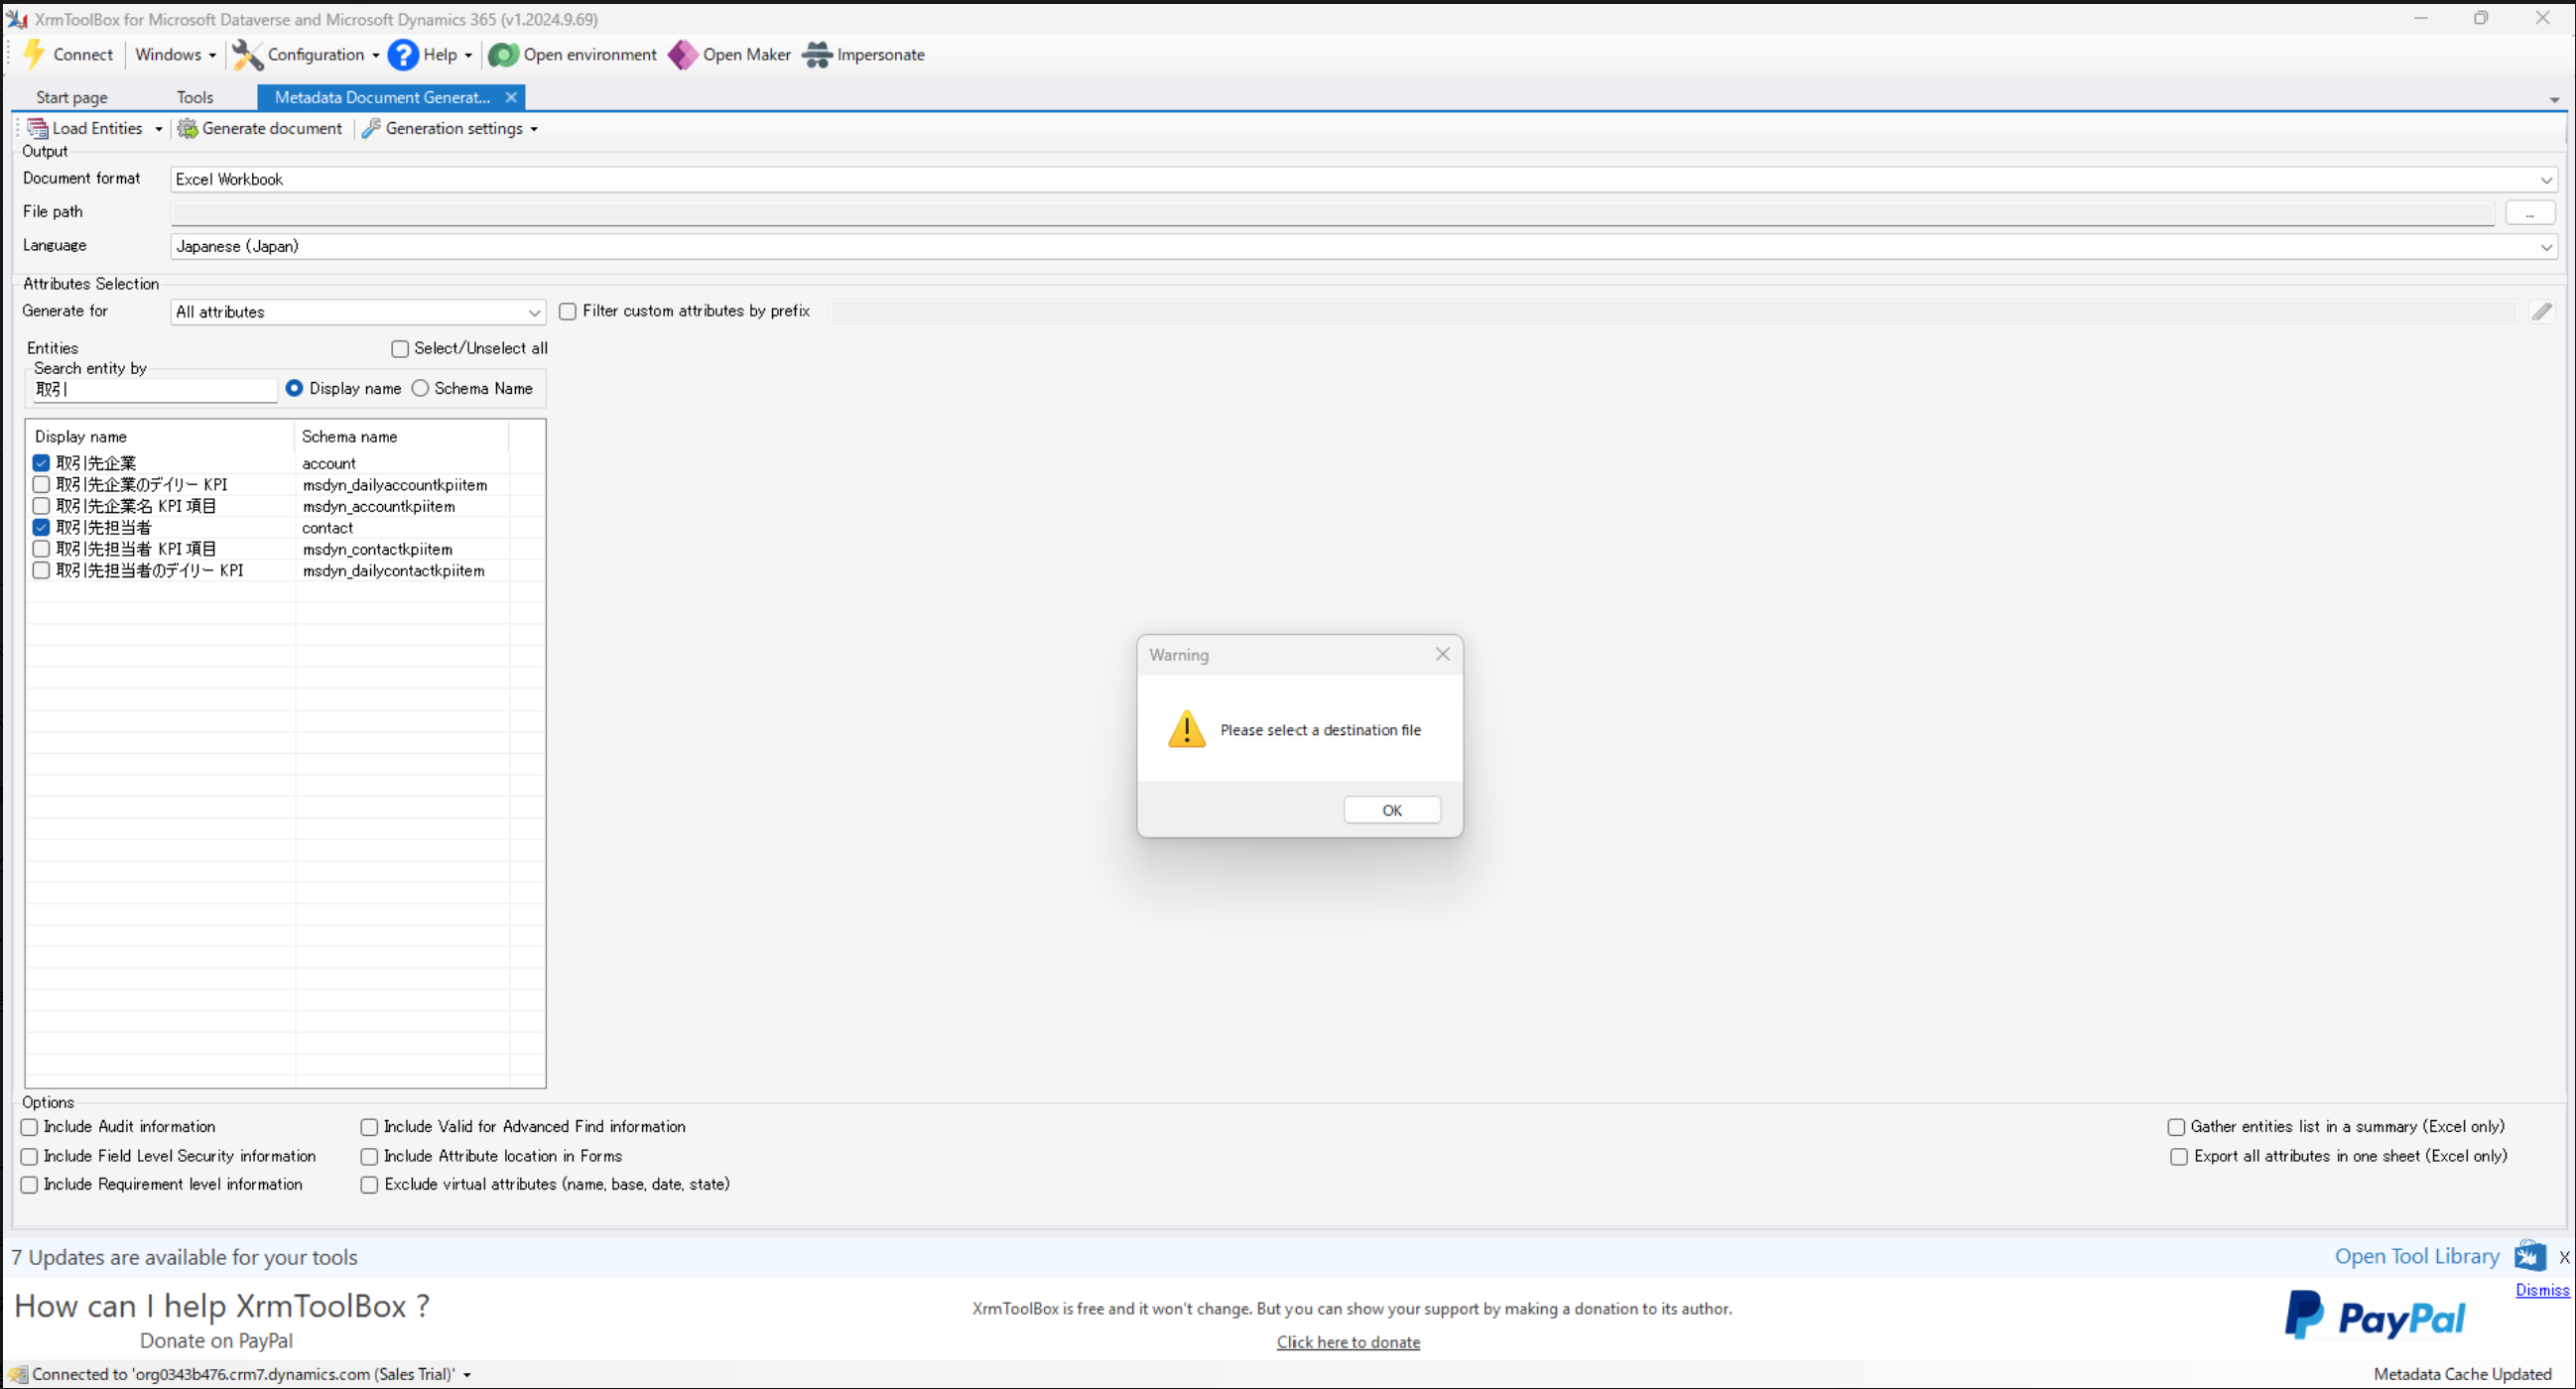Click the connection status icon in status bar
Image resolution: width=2576 pixels, height=1389 pixels.
click(18, 1374)
